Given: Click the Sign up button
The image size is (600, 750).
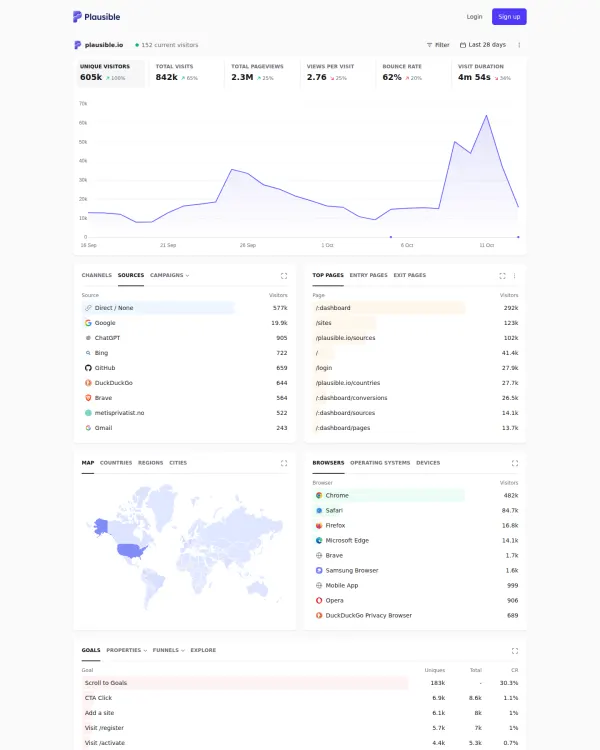Looking at the screenshot, I should point(509,17).
